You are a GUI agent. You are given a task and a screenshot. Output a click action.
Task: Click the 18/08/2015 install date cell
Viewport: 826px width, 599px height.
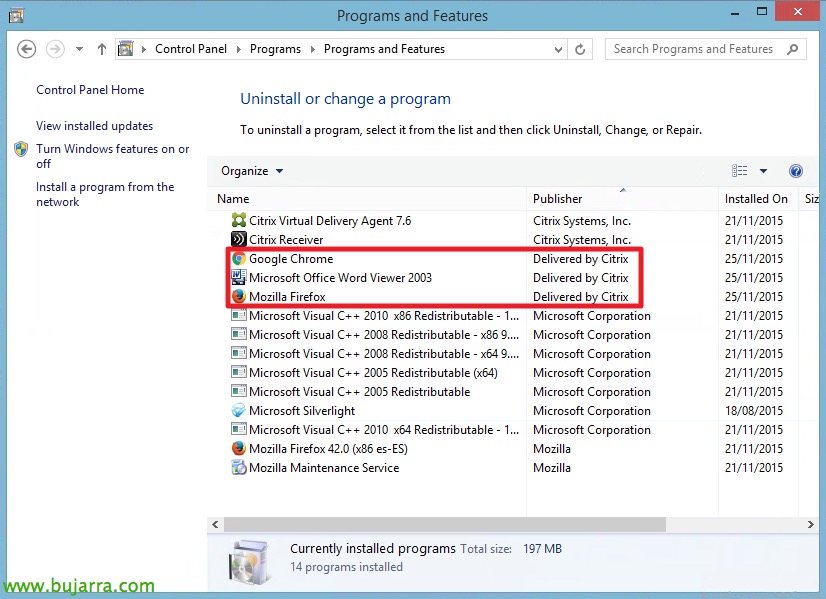[754, 410]
